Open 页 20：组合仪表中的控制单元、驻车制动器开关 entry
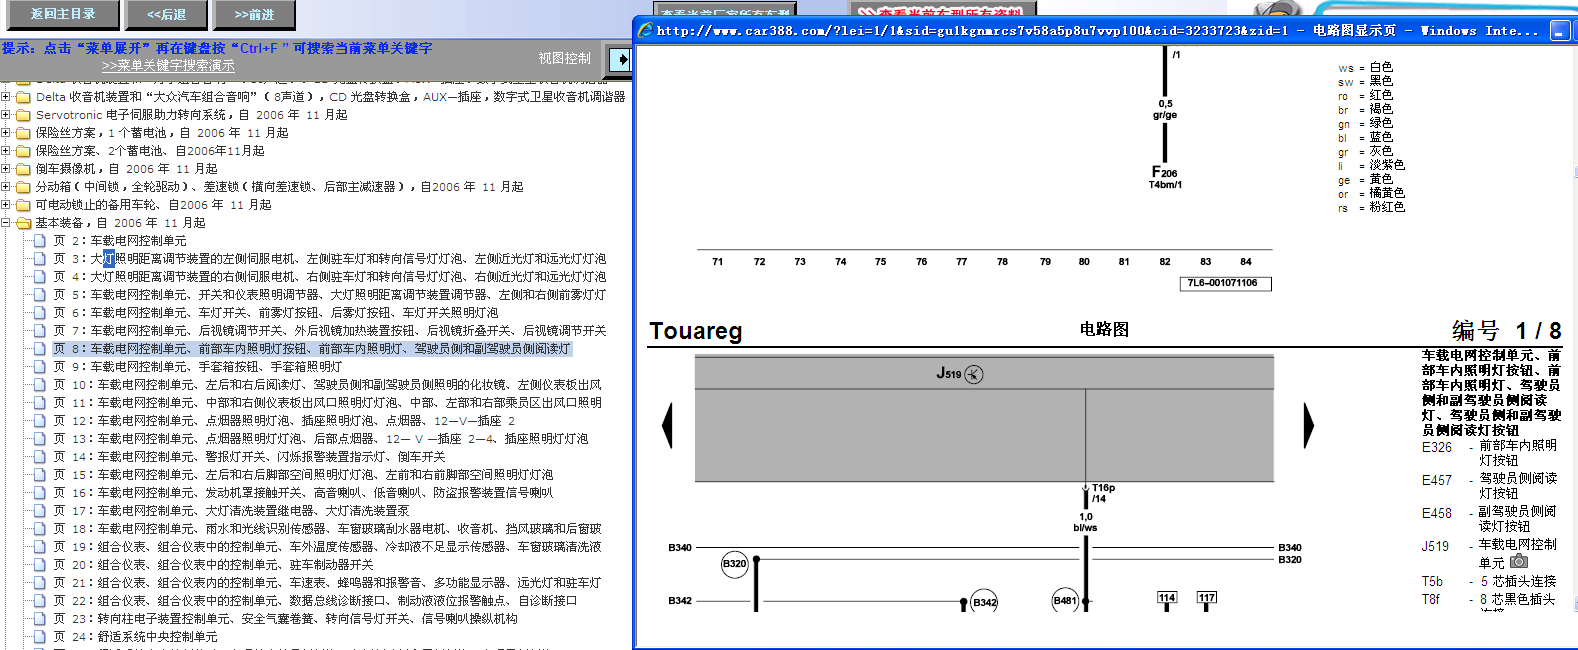 213,565
